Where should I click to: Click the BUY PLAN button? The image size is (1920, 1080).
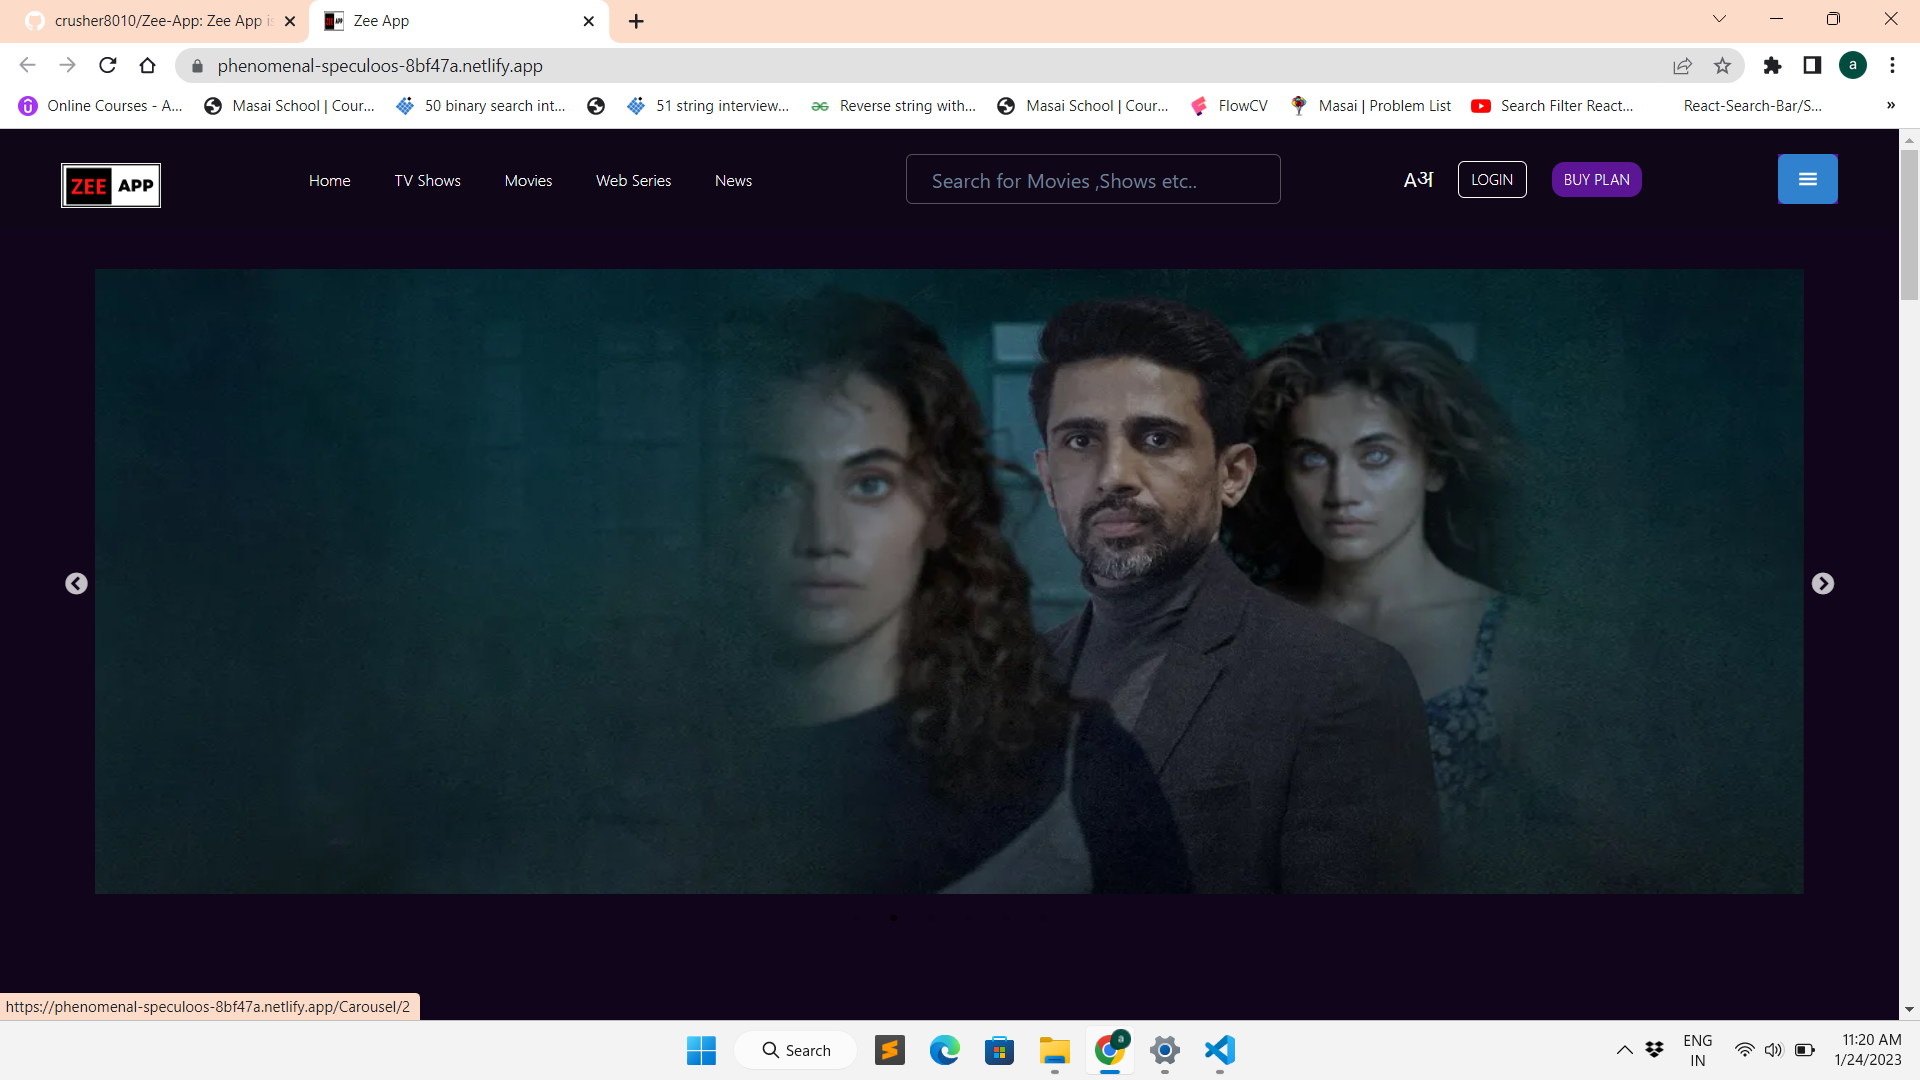click(x=1596, y=180)
